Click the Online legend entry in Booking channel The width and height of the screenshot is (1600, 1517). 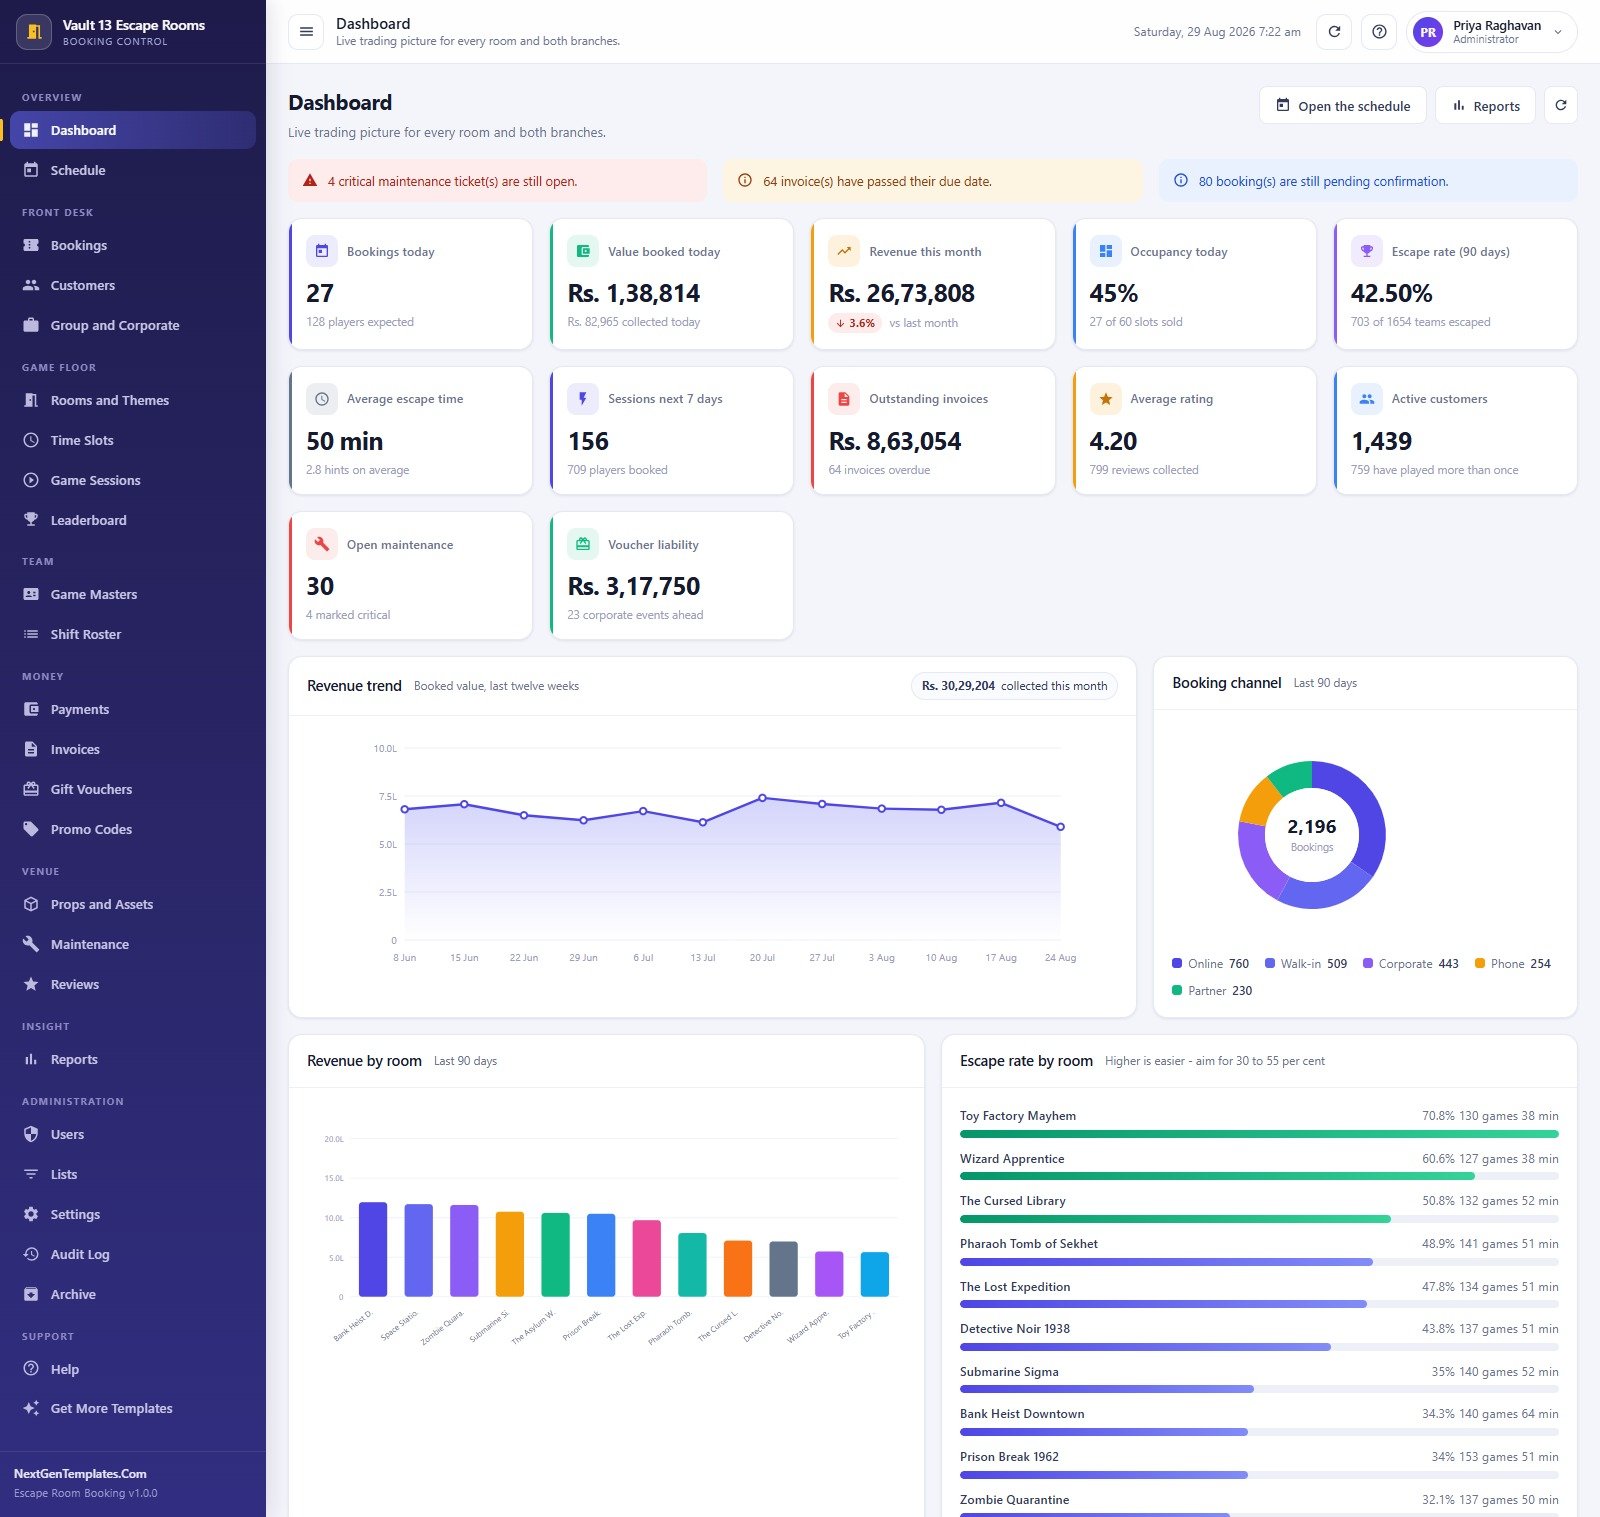(x=1210, y=964)
